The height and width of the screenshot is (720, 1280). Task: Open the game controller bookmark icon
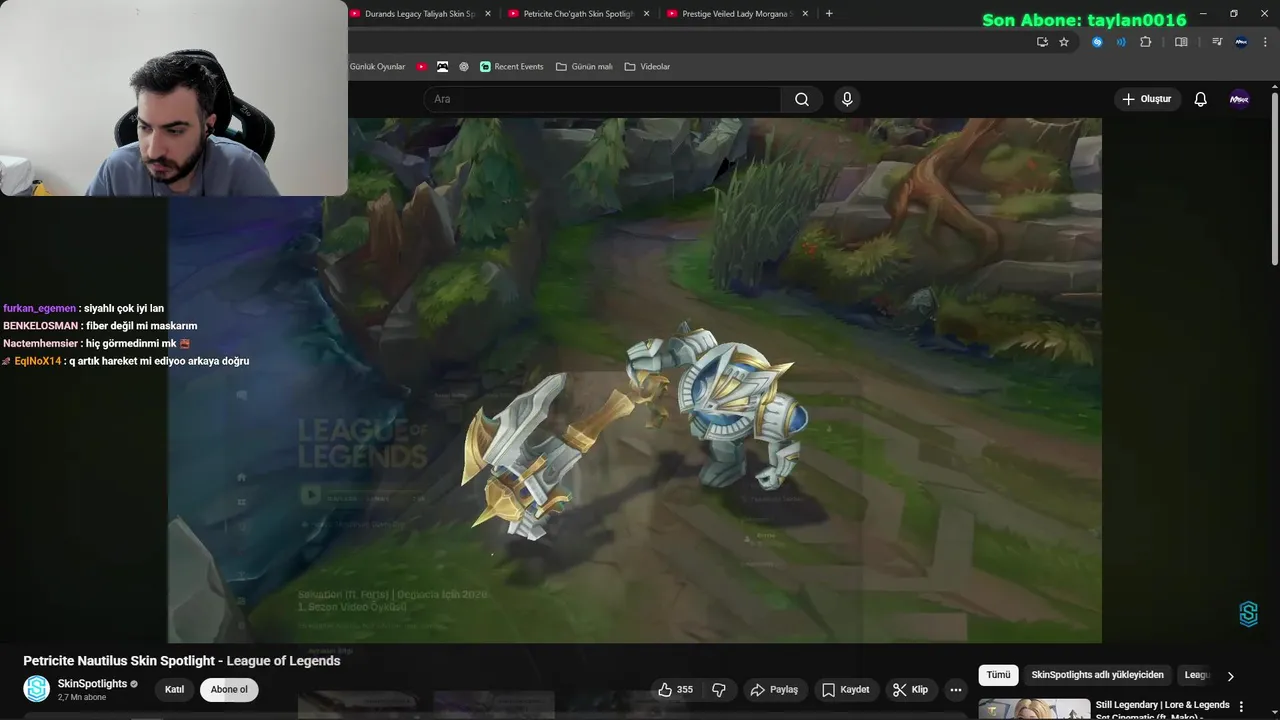[x=443, y=67]
